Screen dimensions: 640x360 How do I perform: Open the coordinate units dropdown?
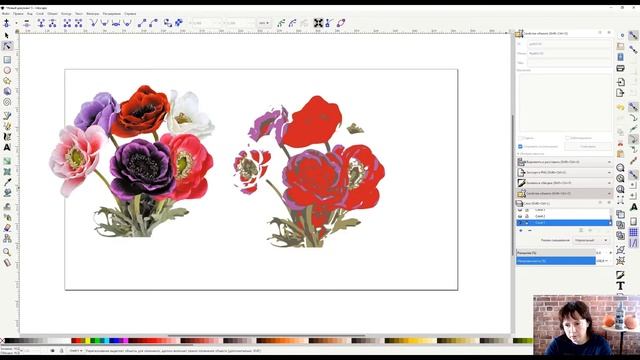click(x=264, y=23)
